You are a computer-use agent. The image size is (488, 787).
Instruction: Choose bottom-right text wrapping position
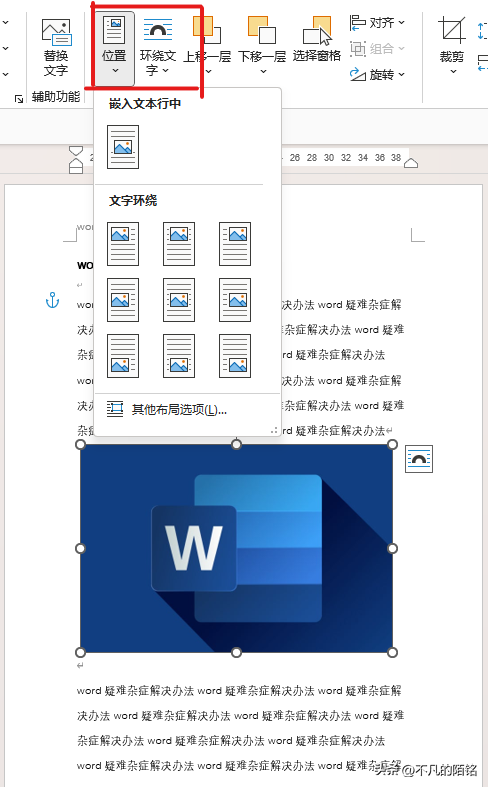(x=235, y=356)
